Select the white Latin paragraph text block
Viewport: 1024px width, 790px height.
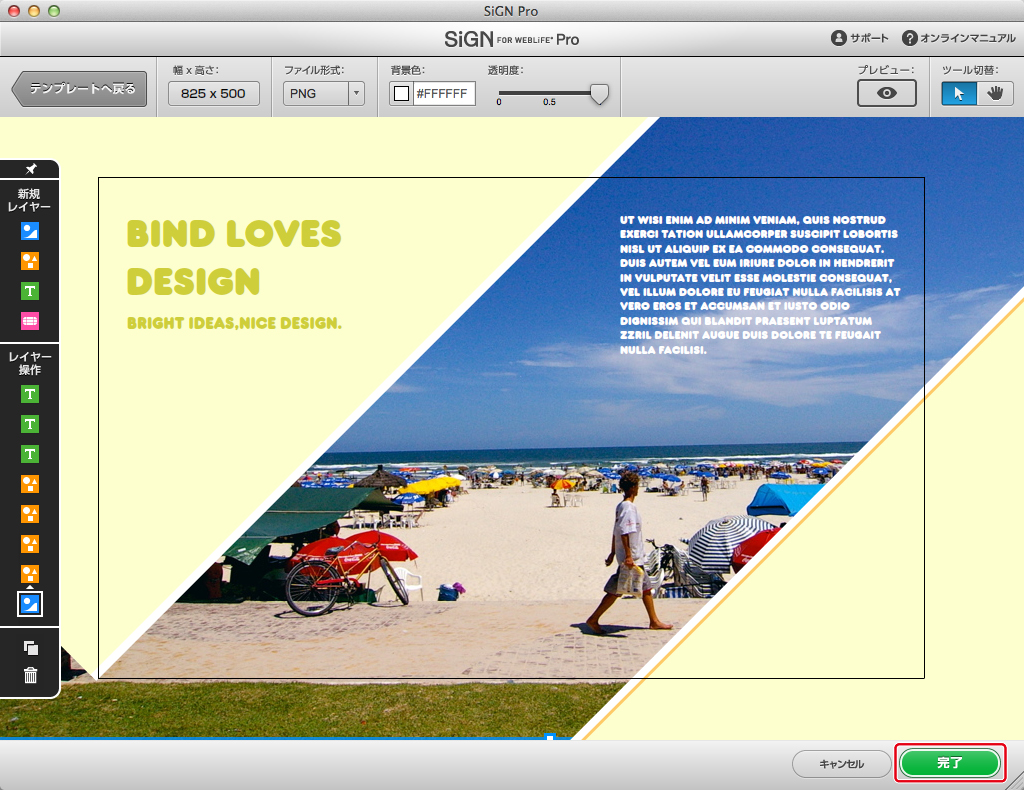point(760,285)
